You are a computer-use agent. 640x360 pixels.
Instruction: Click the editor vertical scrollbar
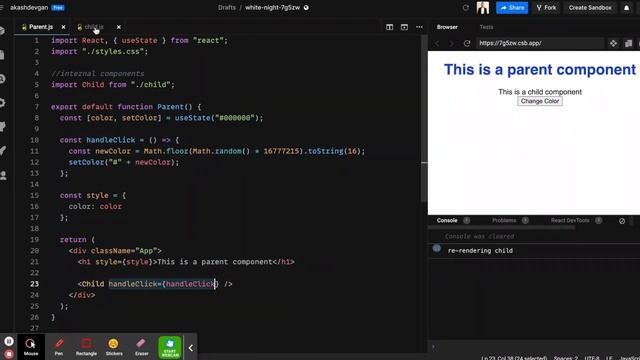click(424, 118)
